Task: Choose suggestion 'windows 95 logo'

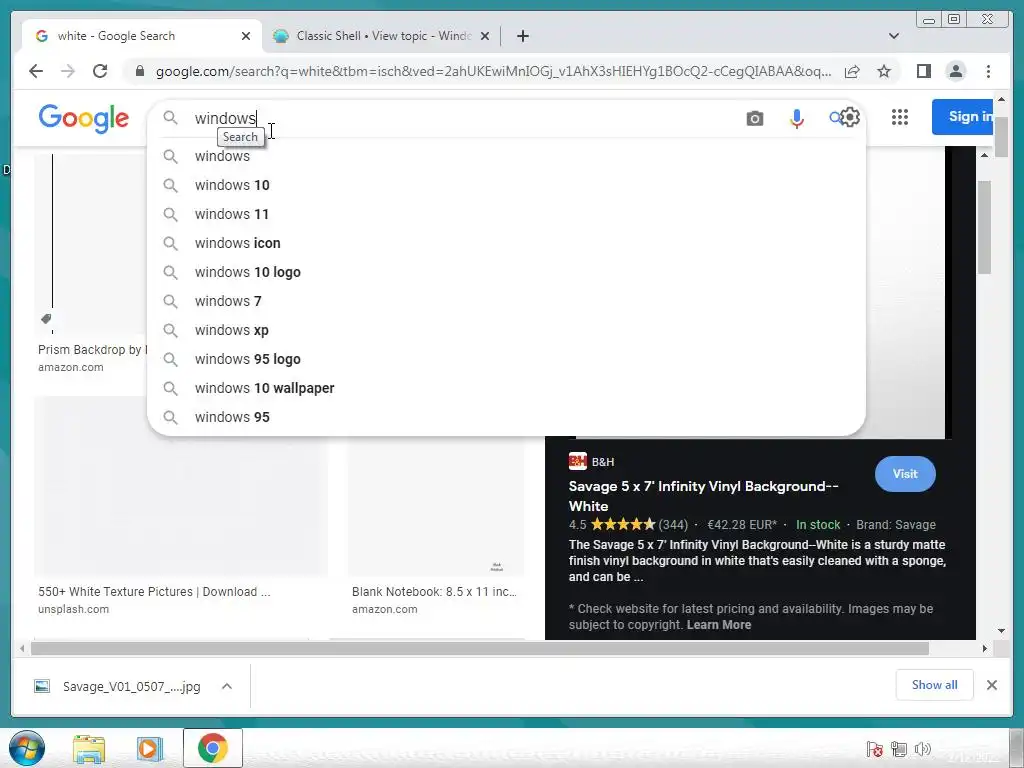Action: 506,359
